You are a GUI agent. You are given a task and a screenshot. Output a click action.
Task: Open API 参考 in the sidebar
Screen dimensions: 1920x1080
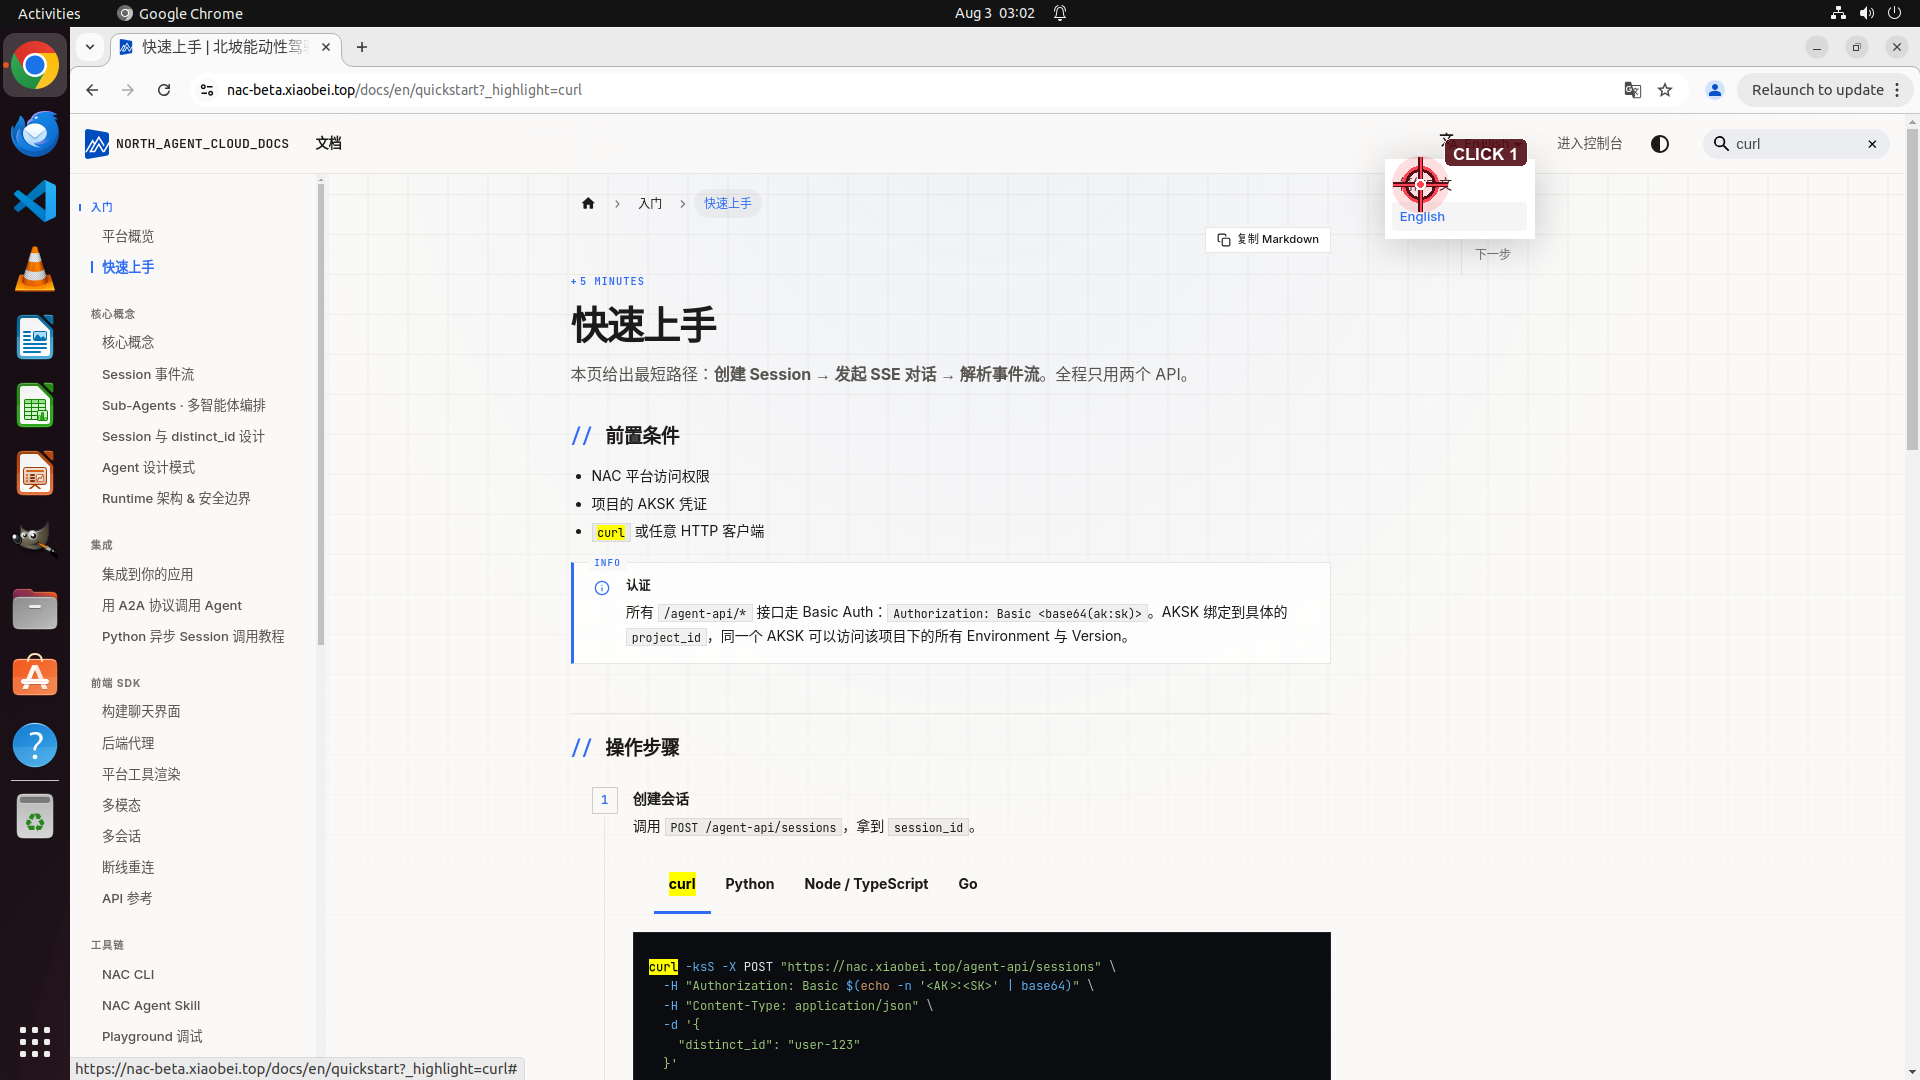[127, 899]
